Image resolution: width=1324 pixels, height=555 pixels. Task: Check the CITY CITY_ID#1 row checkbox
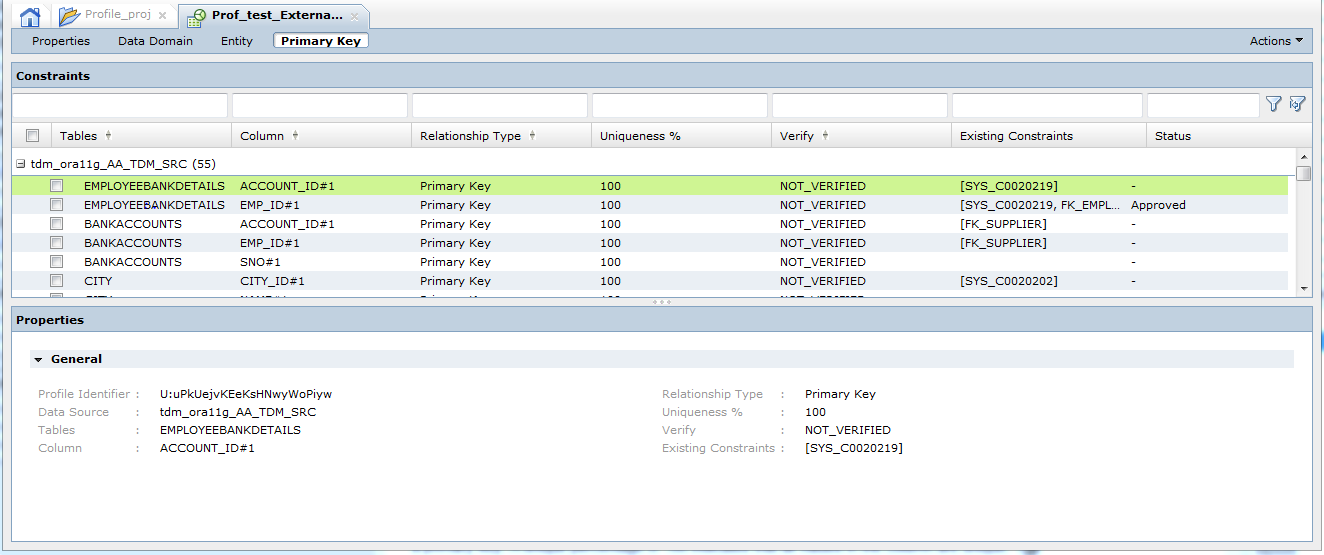(57, 281)
